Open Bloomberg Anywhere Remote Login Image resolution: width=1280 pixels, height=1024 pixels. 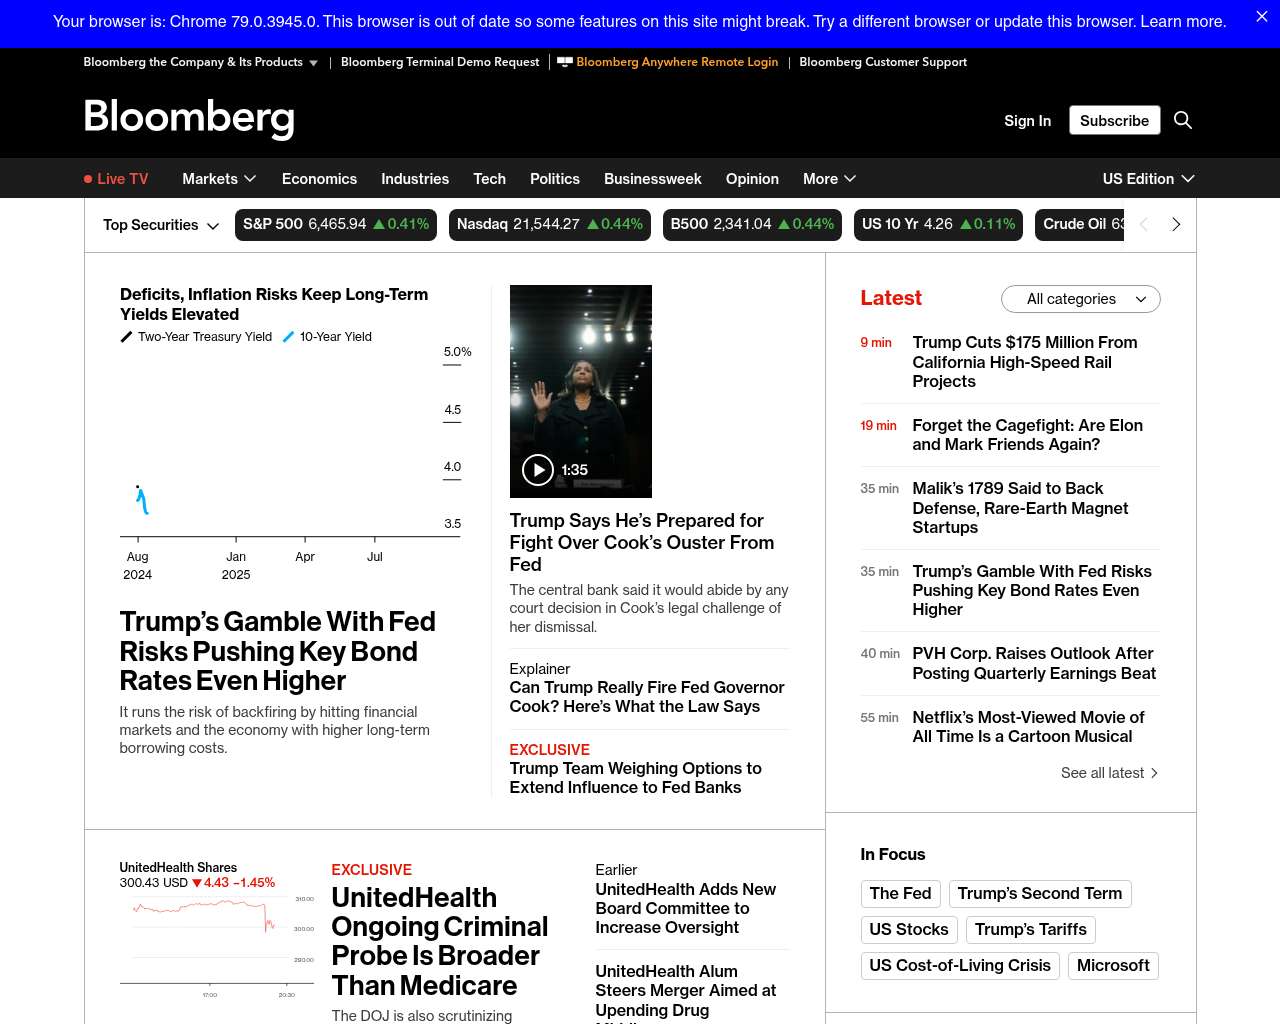pos(668,62)
